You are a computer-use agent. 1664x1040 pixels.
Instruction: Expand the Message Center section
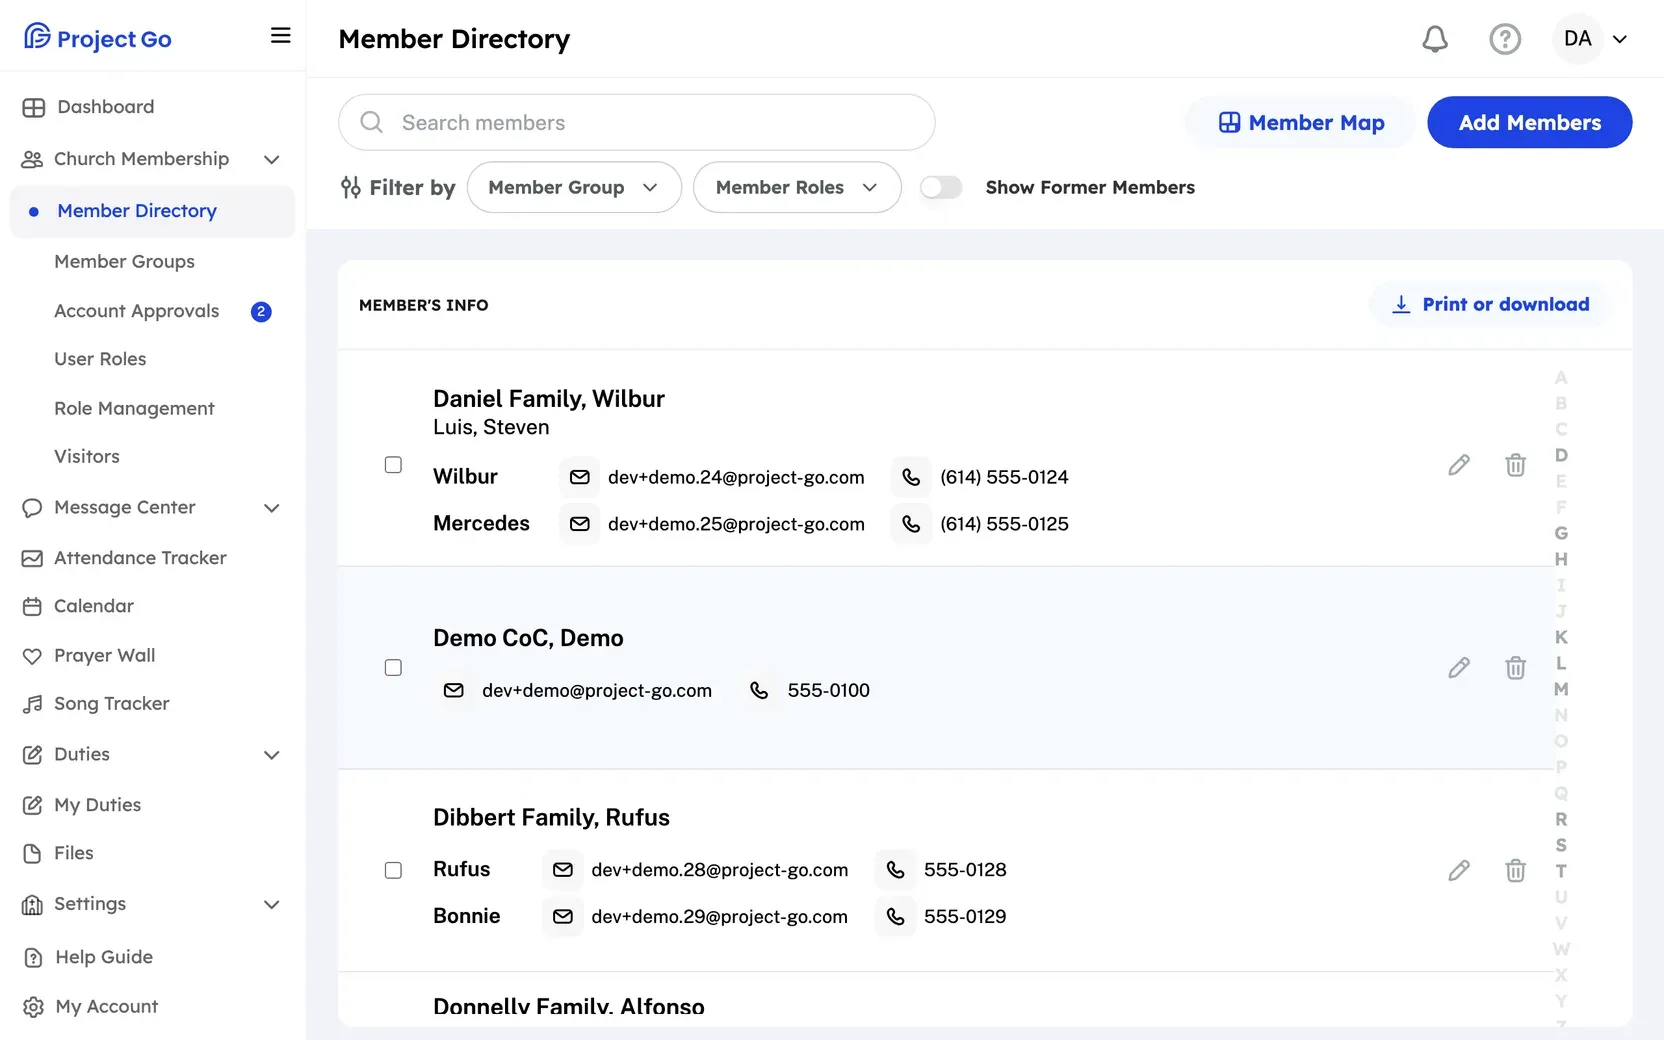pos(271,508)
